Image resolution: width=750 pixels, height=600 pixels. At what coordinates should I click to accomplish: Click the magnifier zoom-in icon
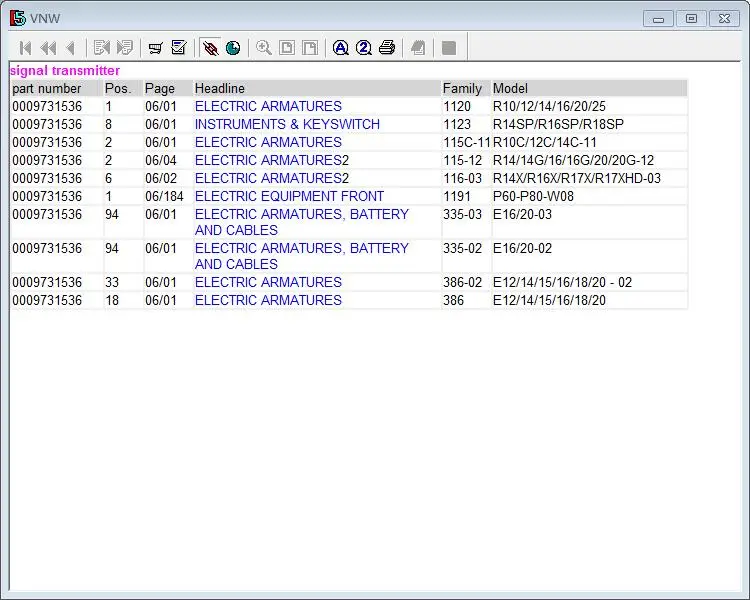click(x=264, y=48)
